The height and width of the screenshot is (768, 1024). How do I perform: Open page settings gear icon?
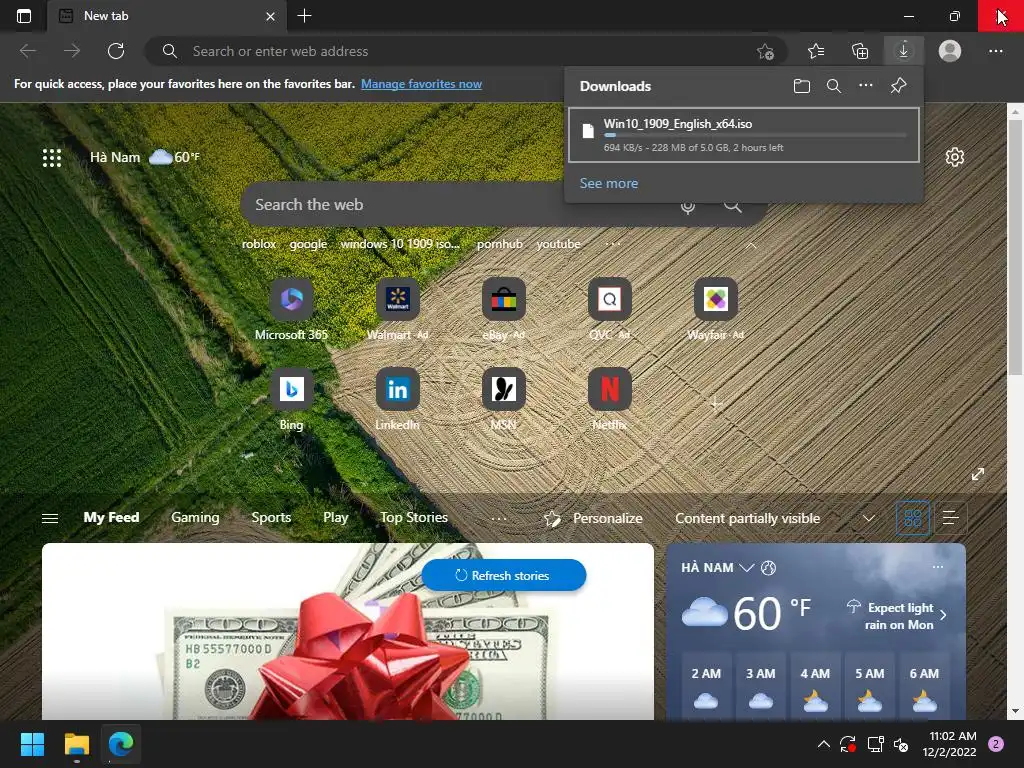(x=955, y=157)
